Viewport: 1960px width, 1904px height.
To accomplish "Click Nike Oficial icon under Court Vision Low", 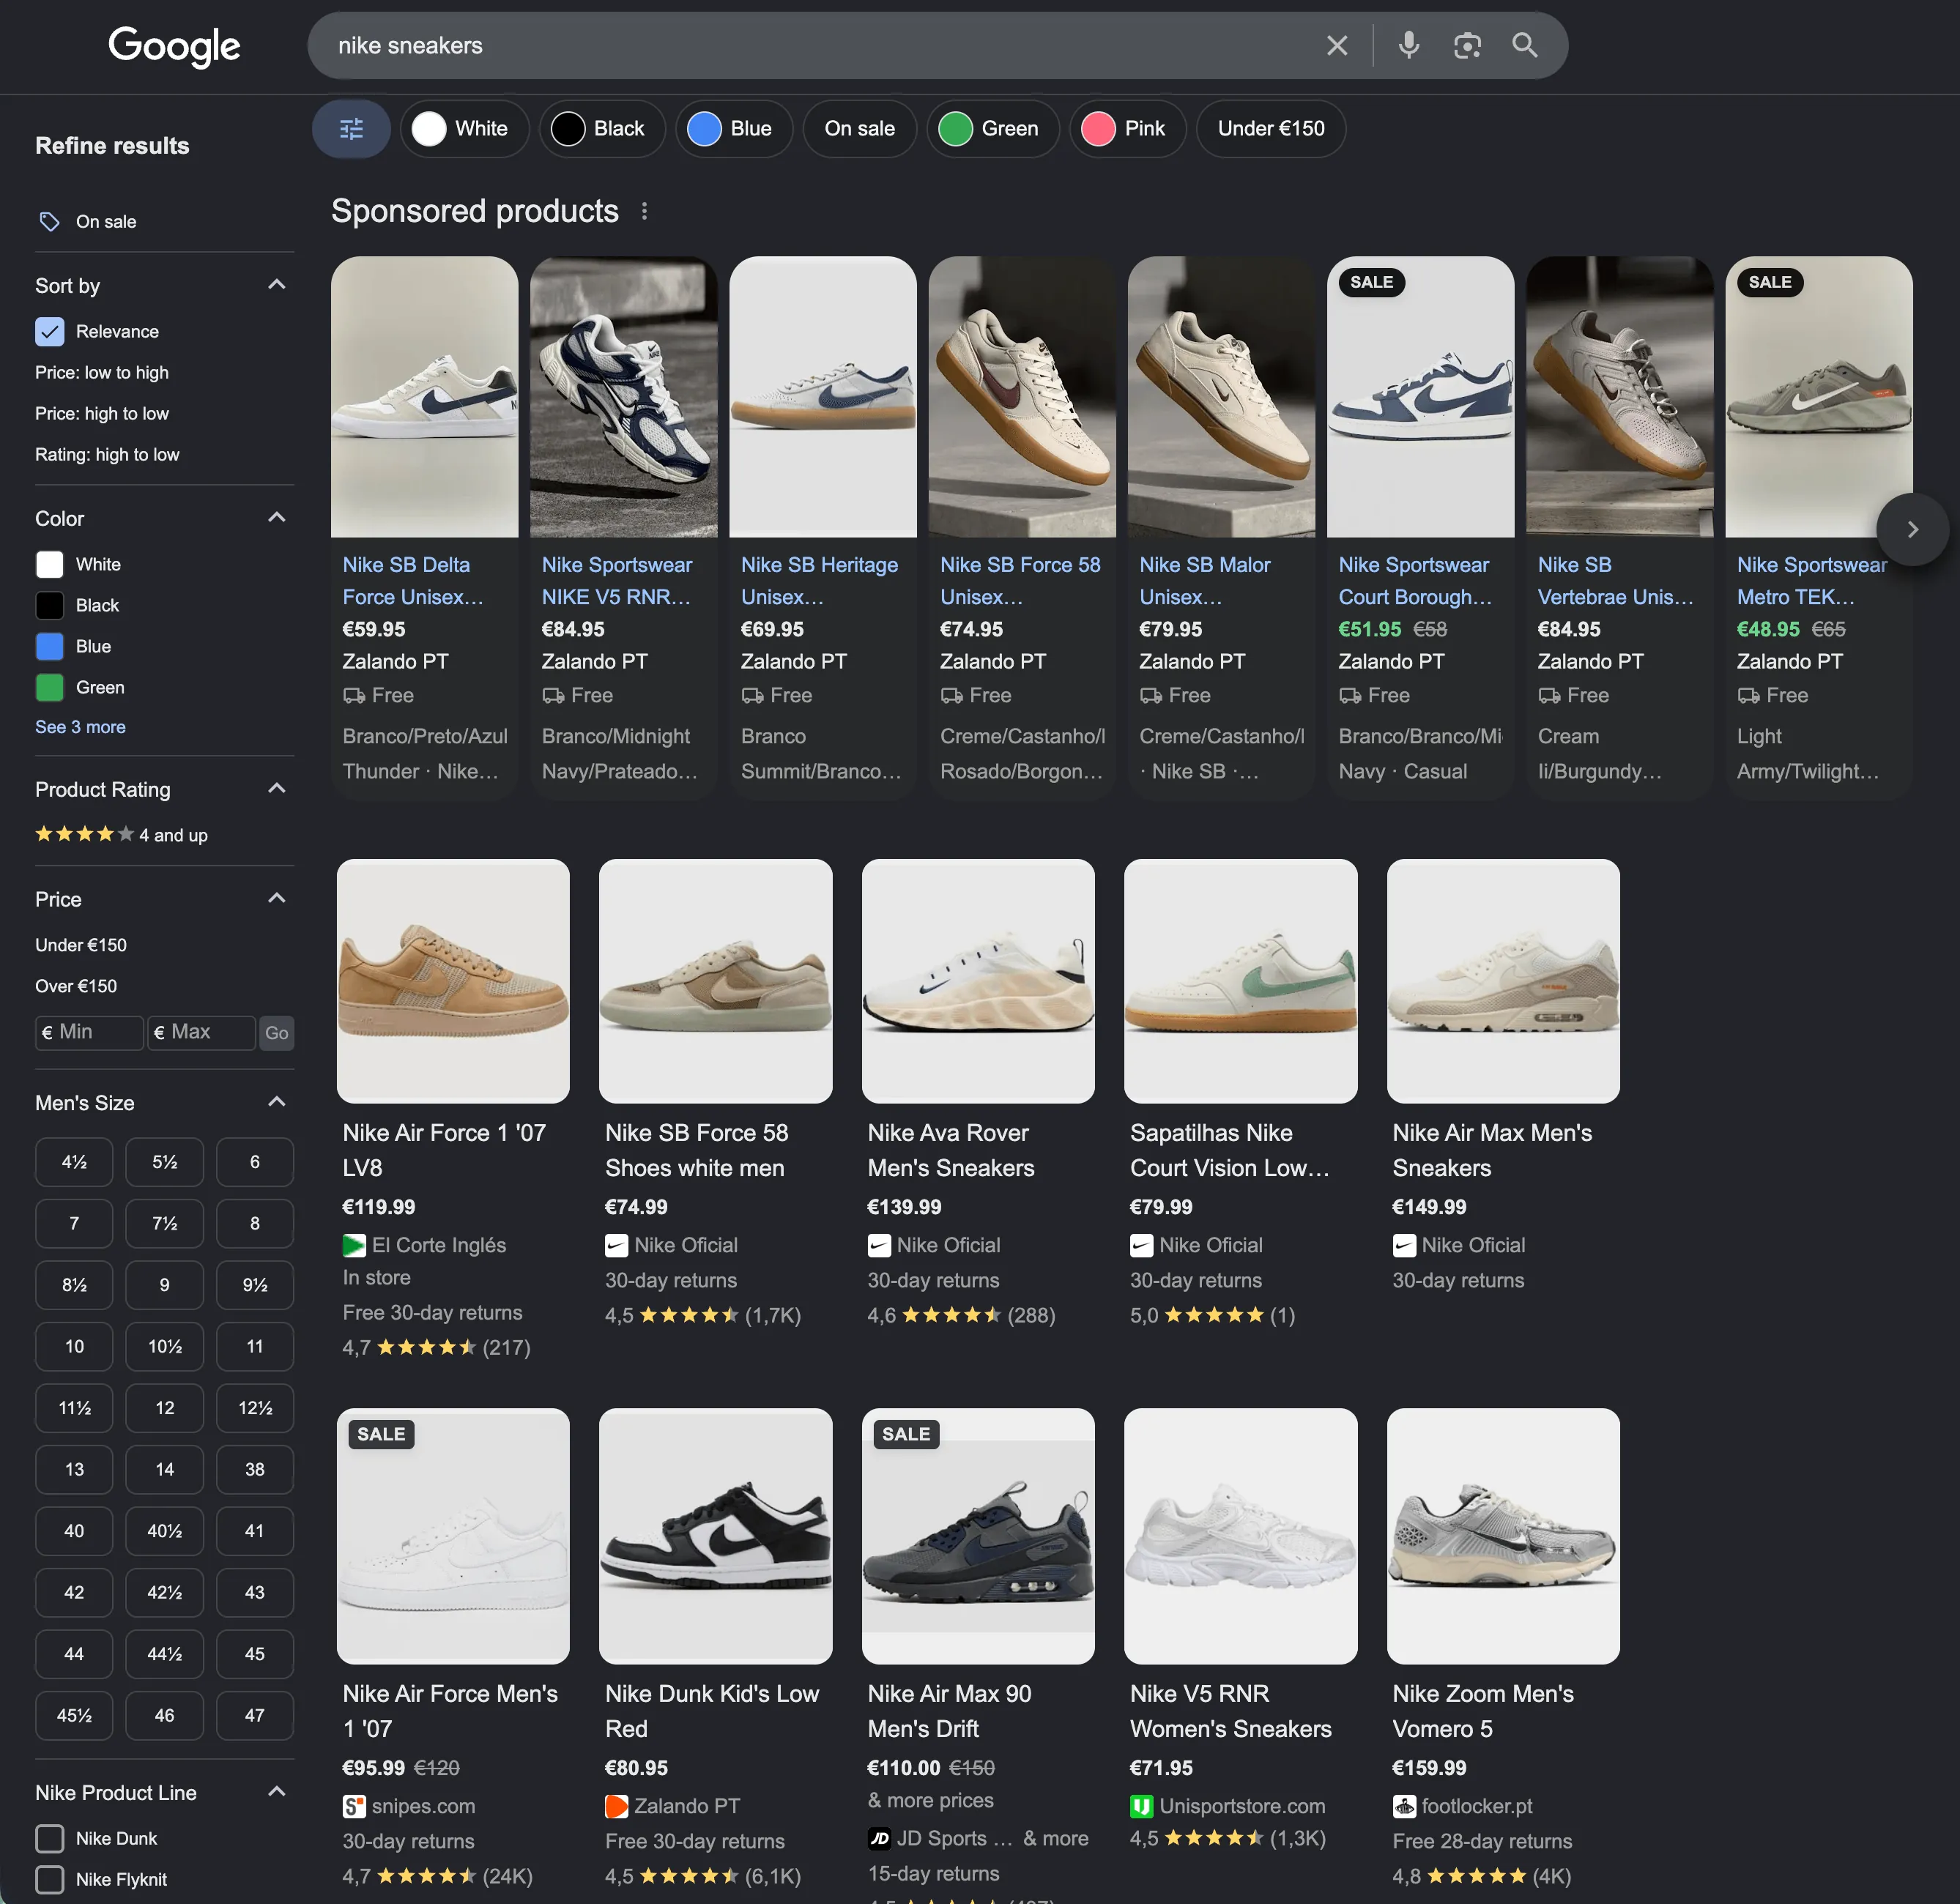I will coord(1141,1245).
